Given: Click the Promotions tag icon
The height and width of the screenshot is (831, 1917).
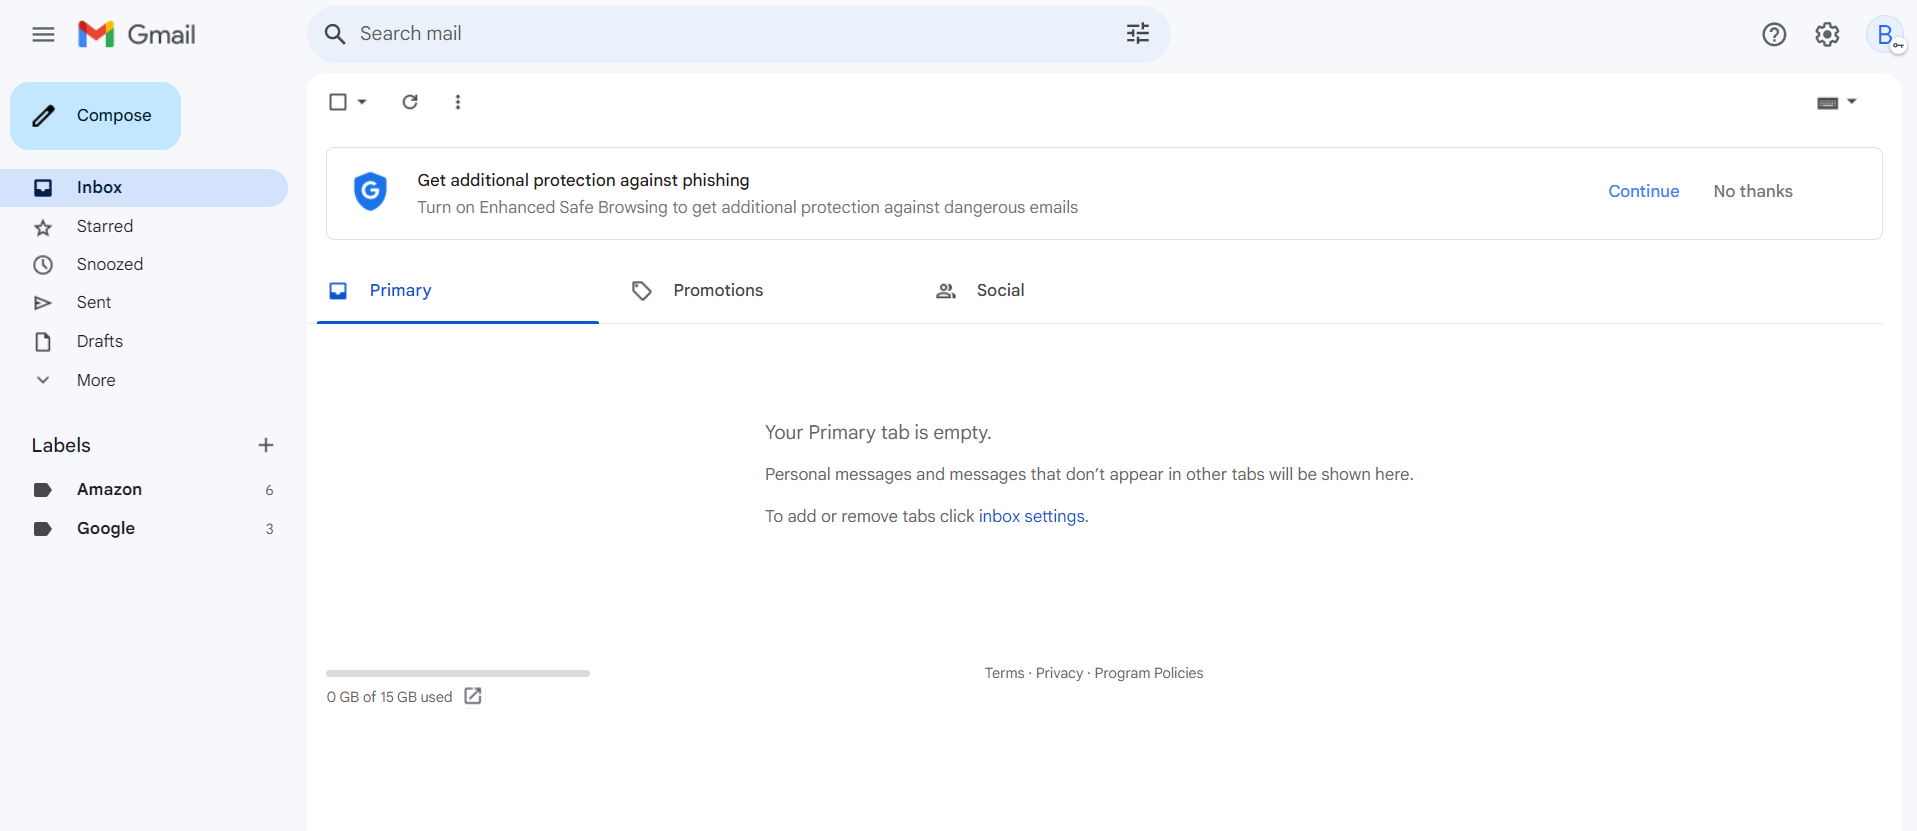Looking at the screenshot, I should point(642,291).
